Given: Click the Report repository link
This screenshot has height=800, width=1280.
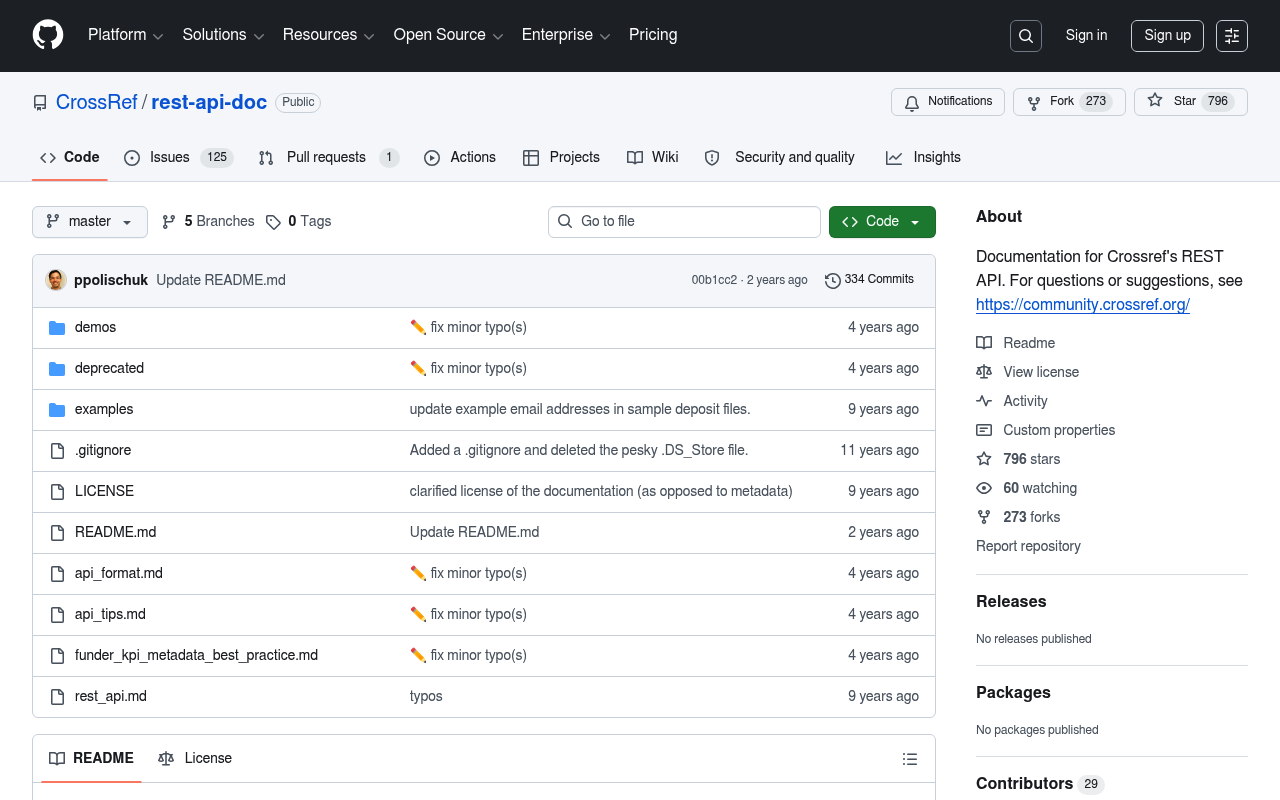Looking at the screenshot, I should click(1028, 546).
